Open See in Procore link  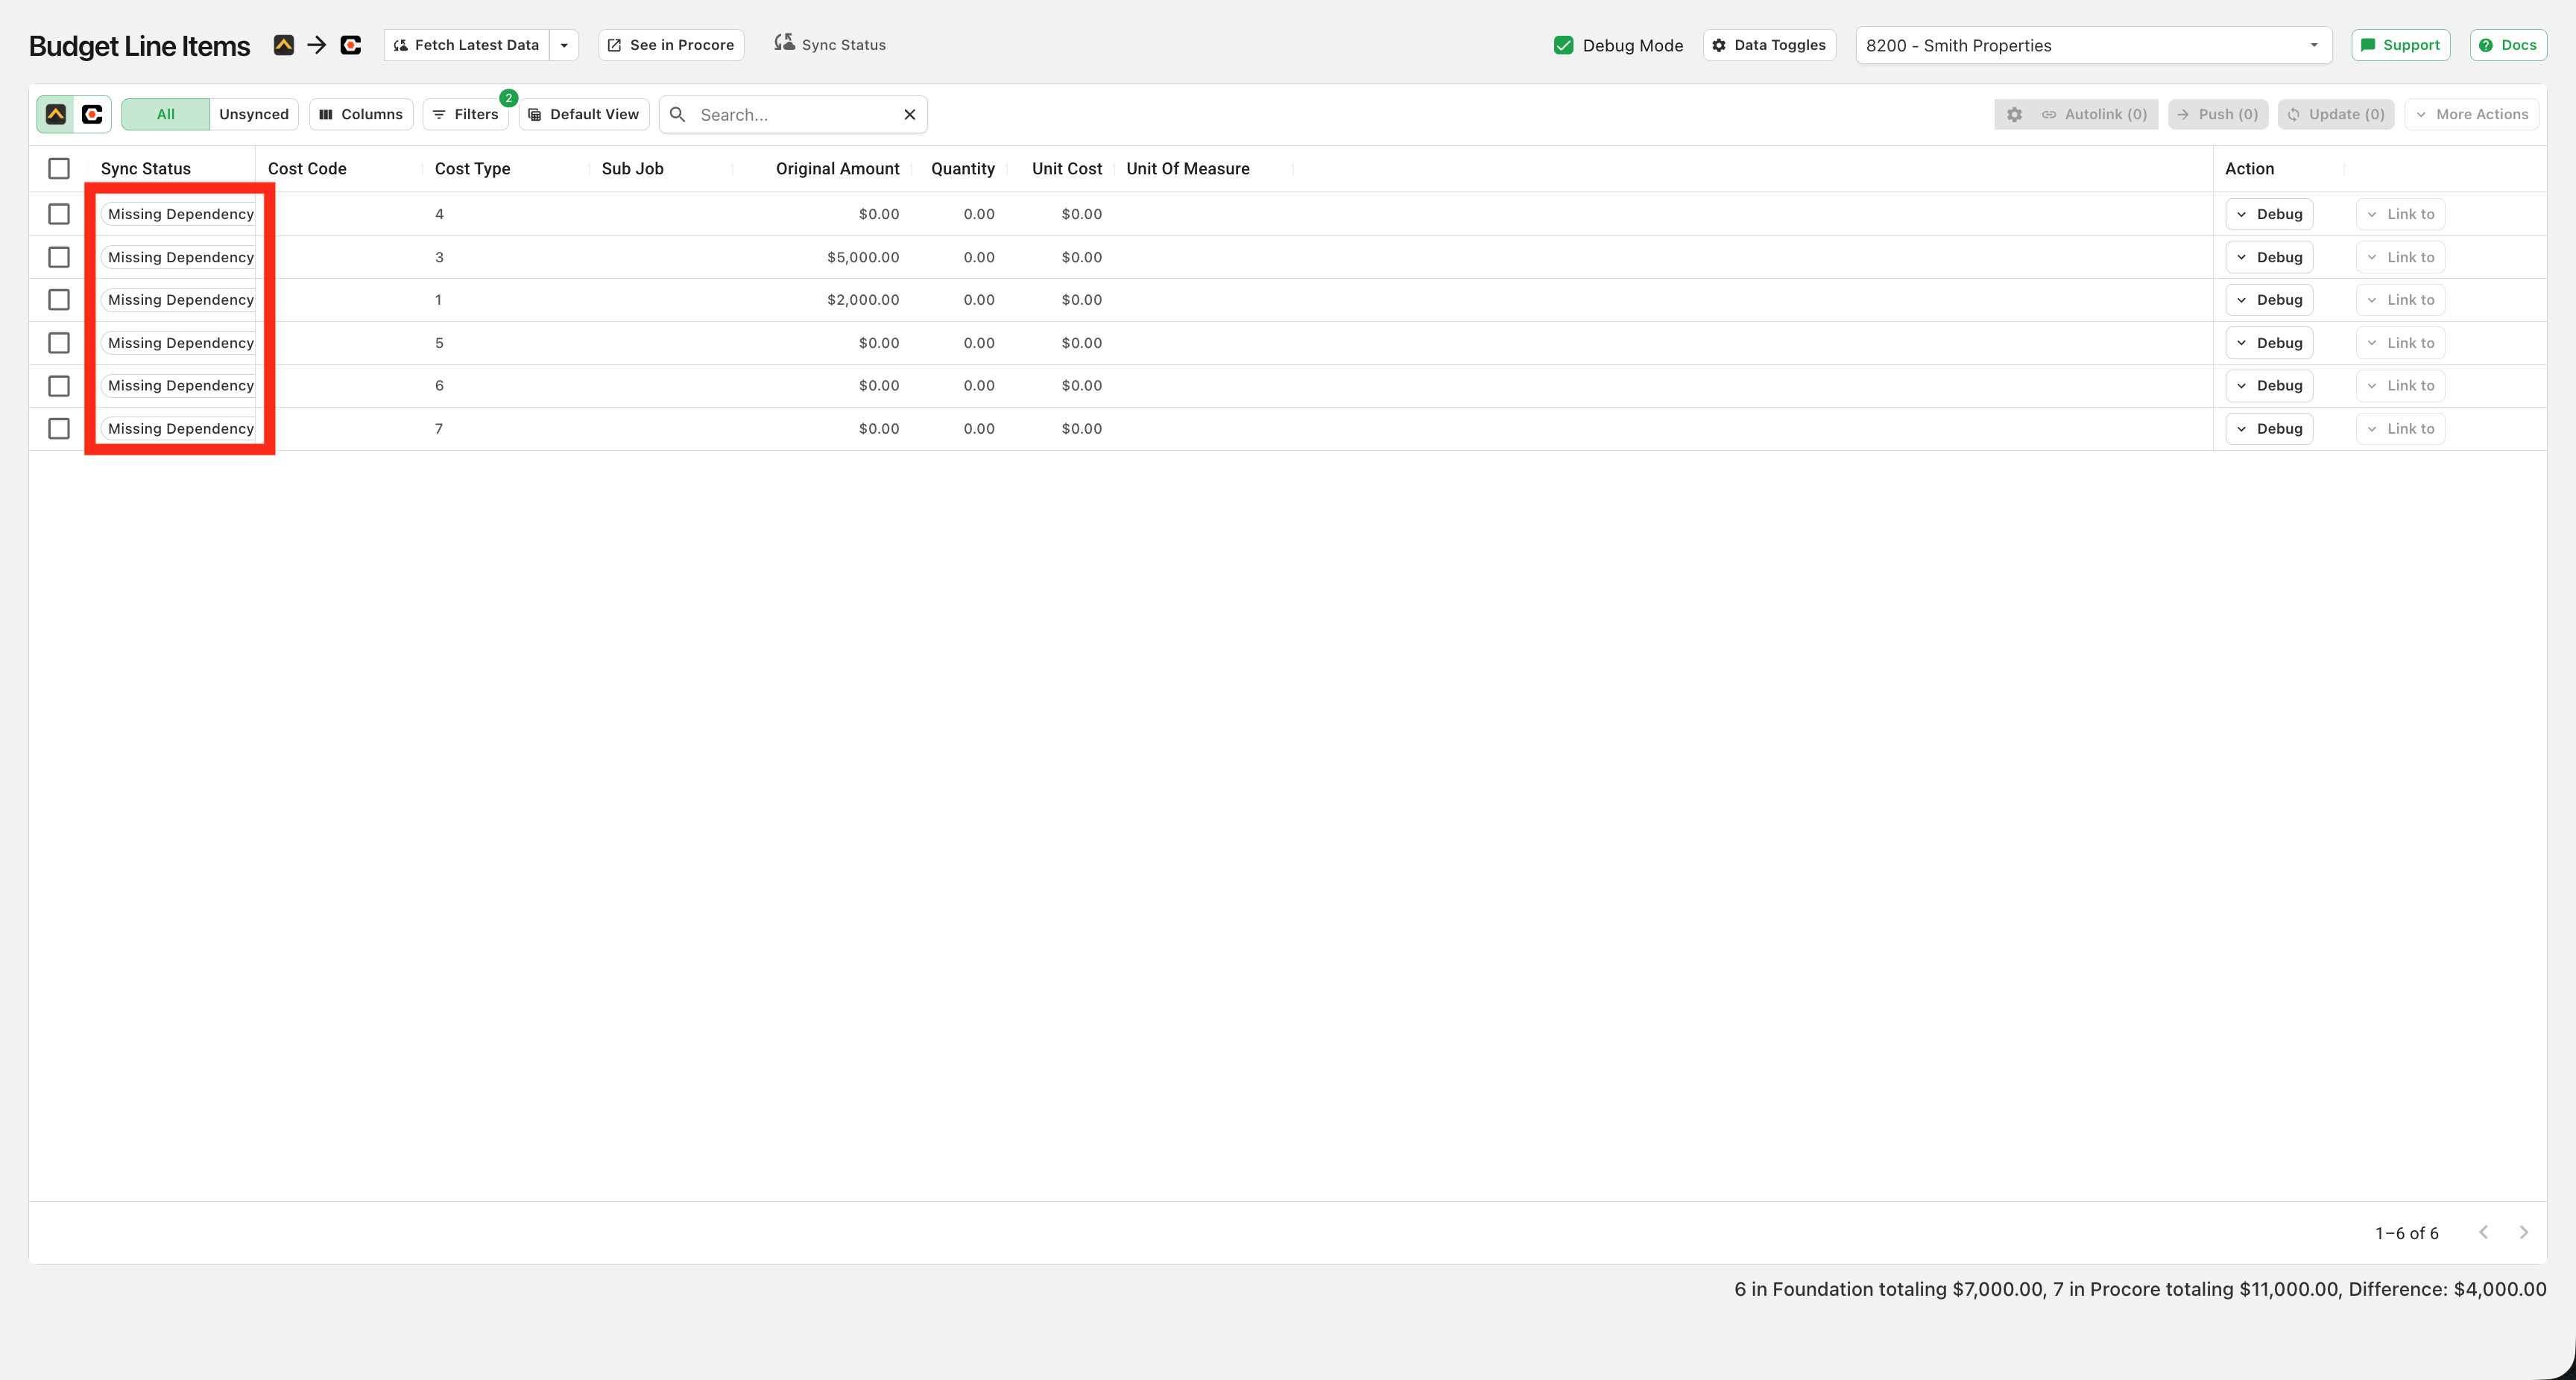pyautogui.click(x=671, y=45)
